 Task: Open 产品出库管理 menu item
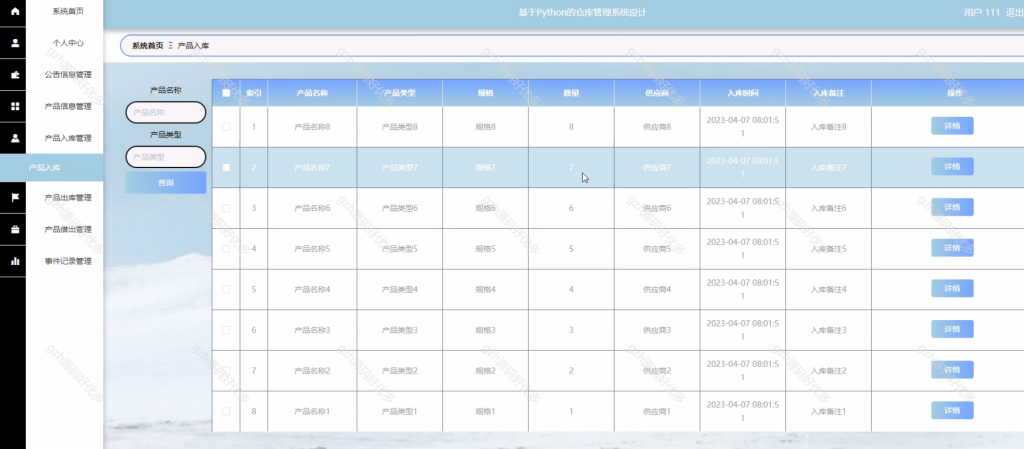click(68, 198)
